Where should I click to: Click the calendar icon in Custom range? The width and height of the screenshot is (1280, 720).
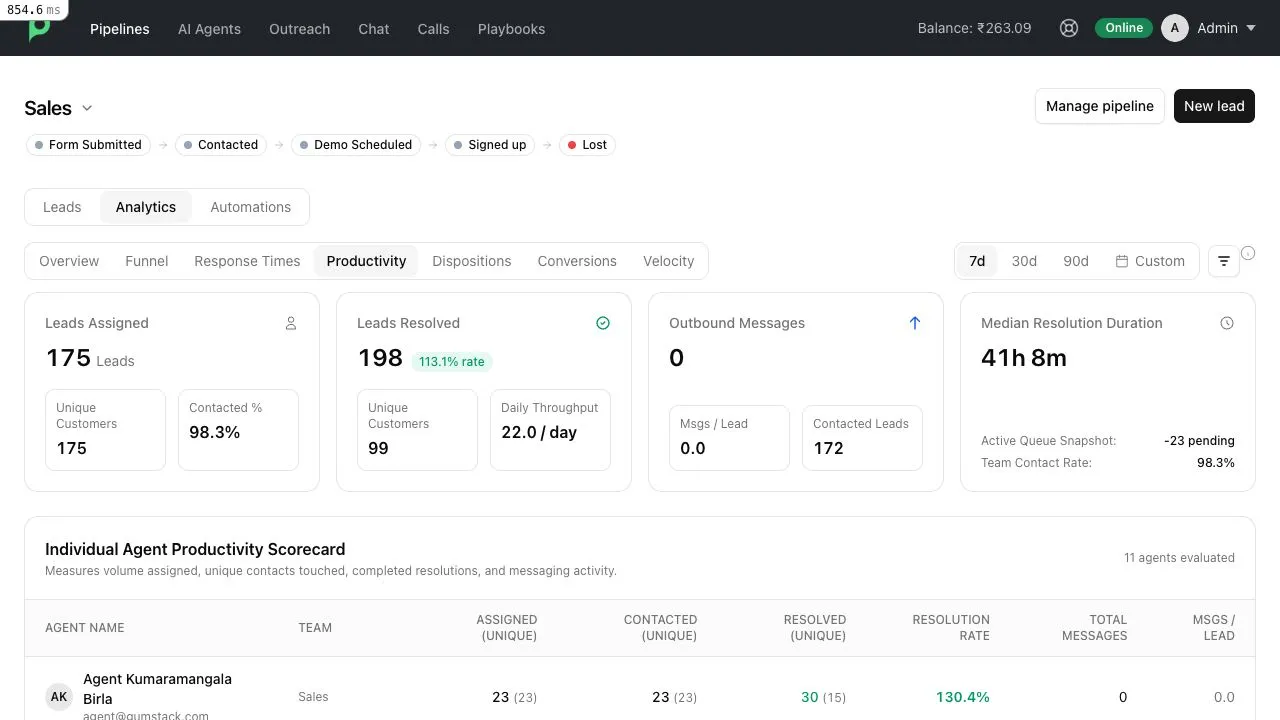pos(1122,261)
